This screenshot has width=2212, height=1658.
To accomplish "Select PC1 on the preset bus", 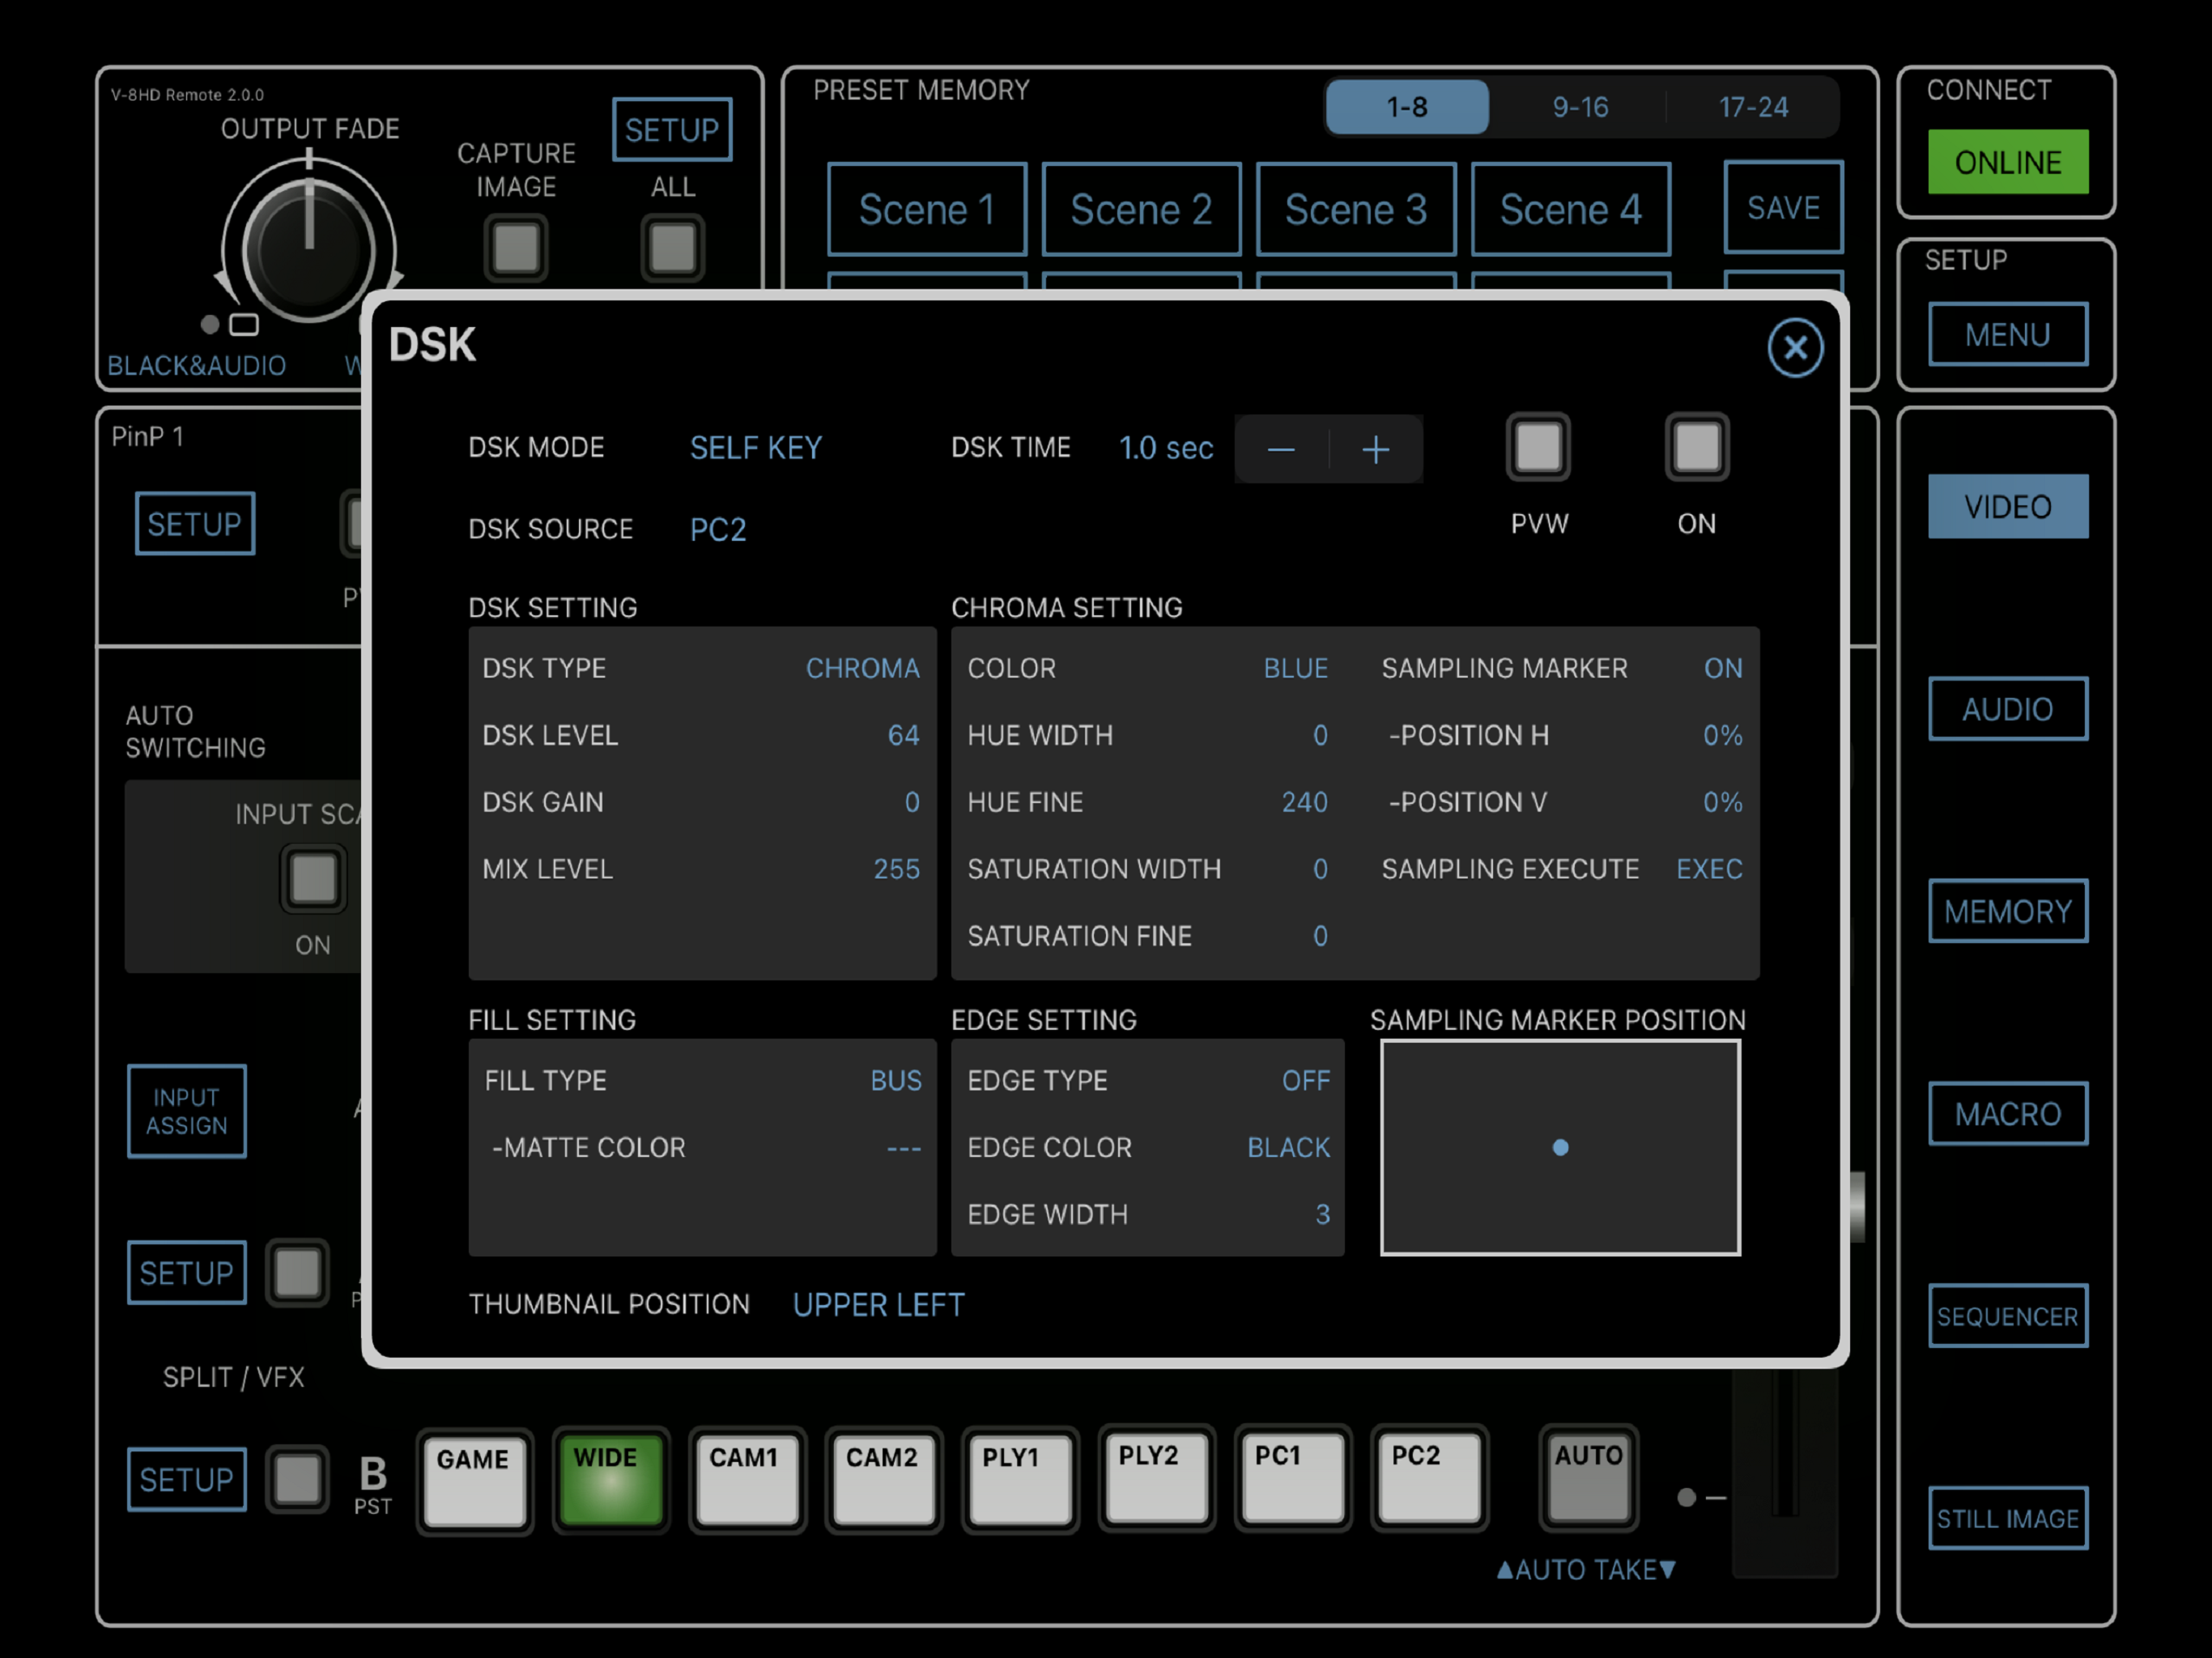I will tap(1293, 1478).
